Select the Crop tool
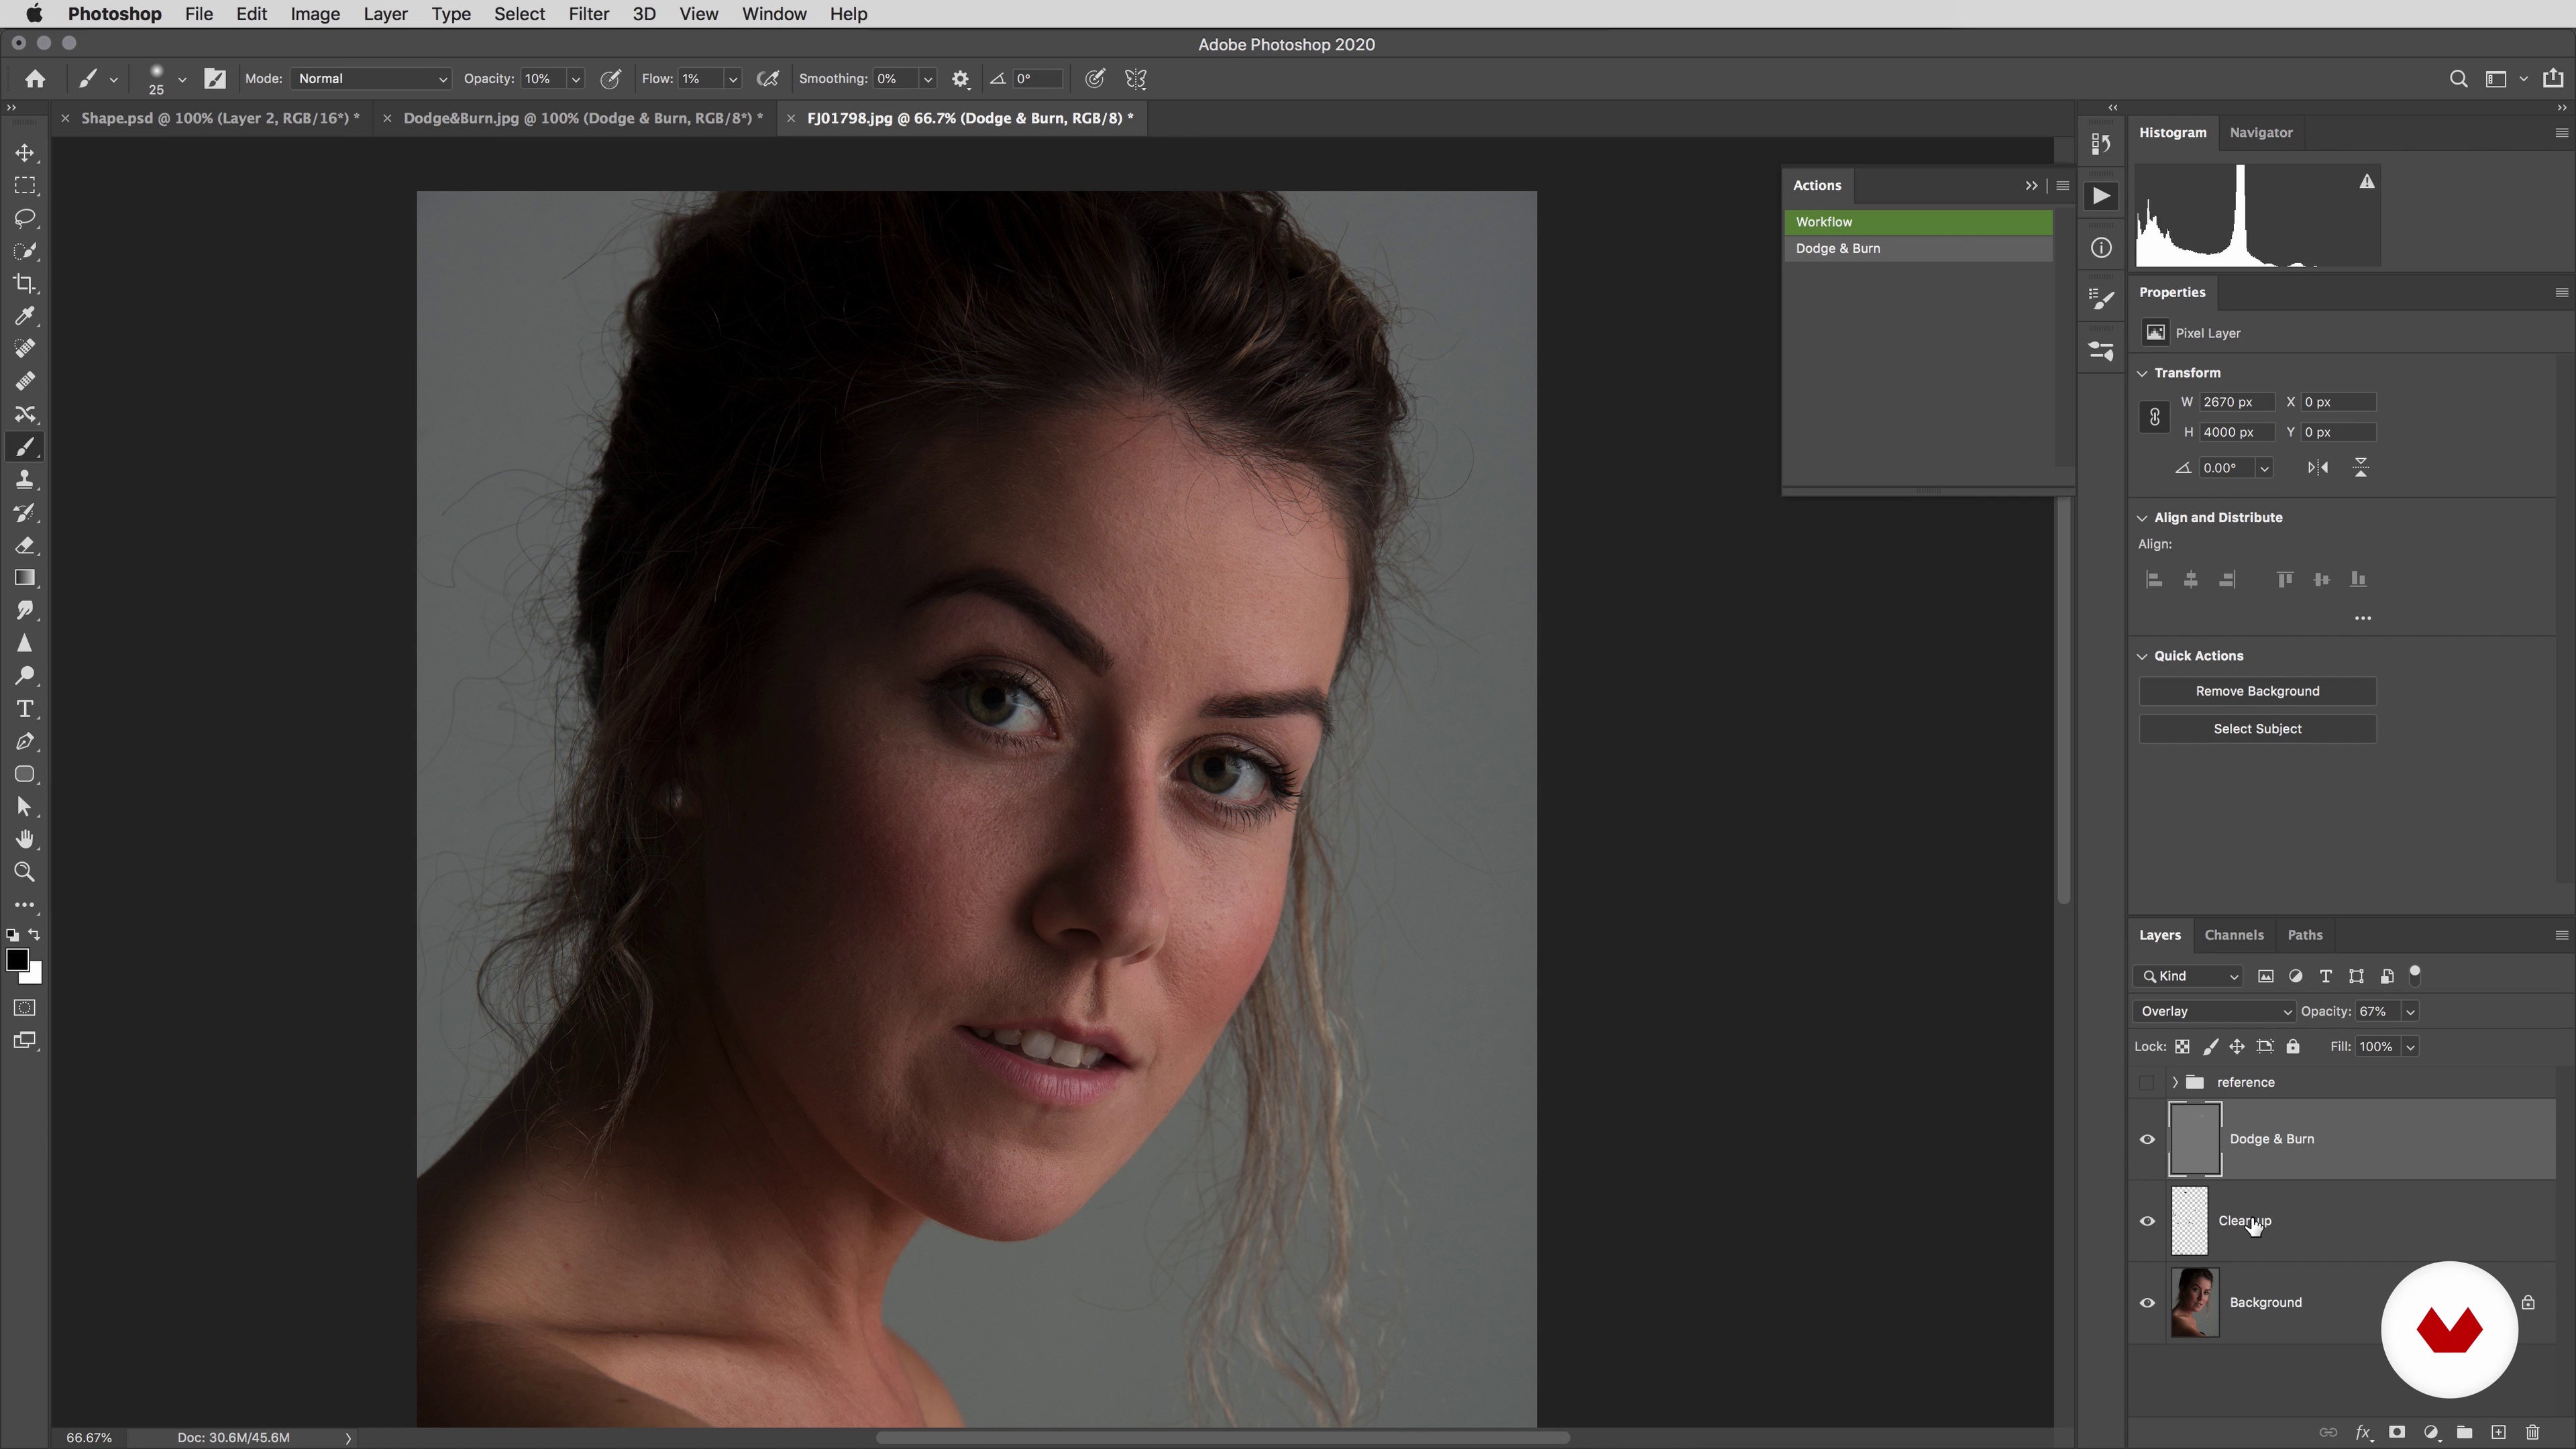The height and width of the screenshot is (1449, 2576). (x=25, y=284)
